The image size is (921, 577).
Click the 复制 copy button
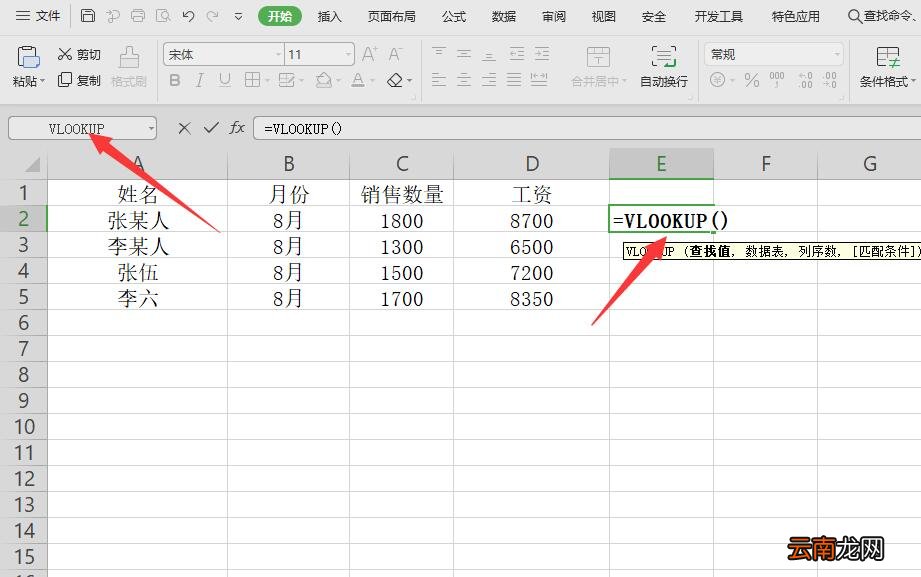79,80
